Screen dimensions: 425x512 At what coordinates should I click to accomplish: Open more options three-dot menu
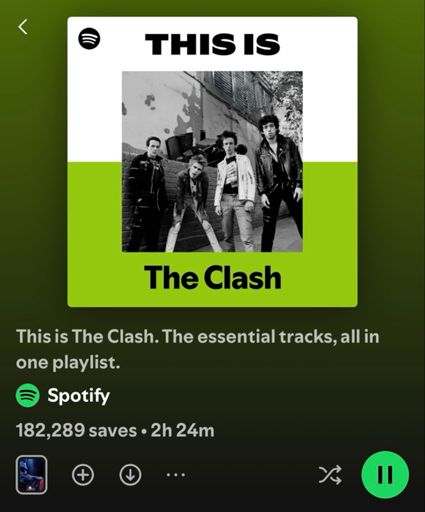coord(176,474)
